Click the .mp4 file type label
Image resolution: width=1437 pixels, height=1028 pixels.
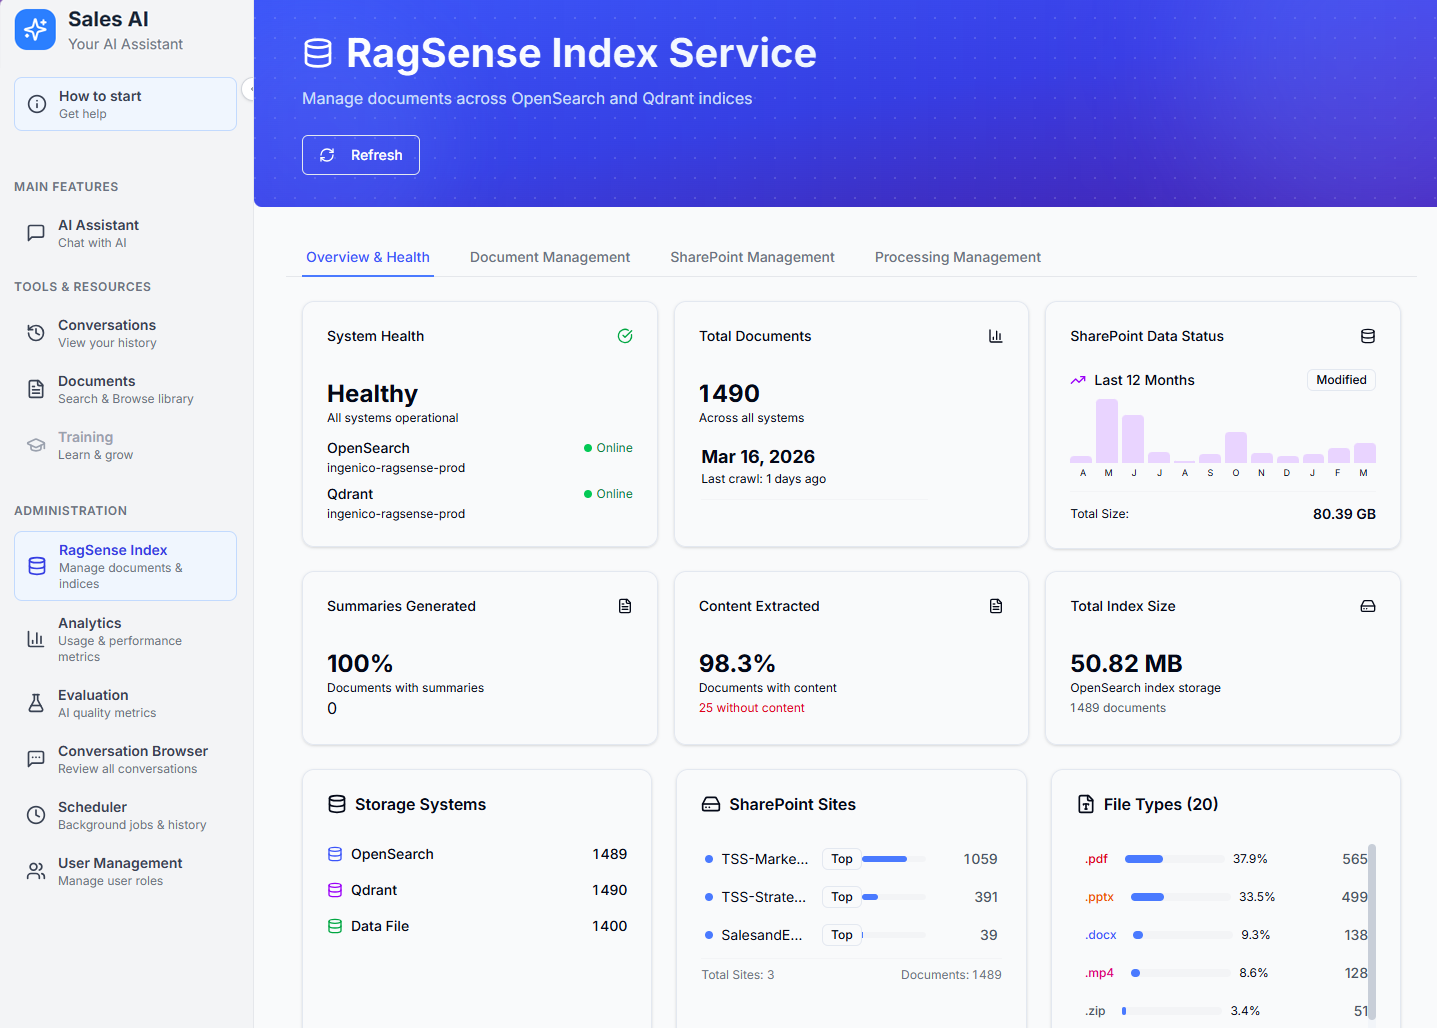click(x=1099, y=973)
